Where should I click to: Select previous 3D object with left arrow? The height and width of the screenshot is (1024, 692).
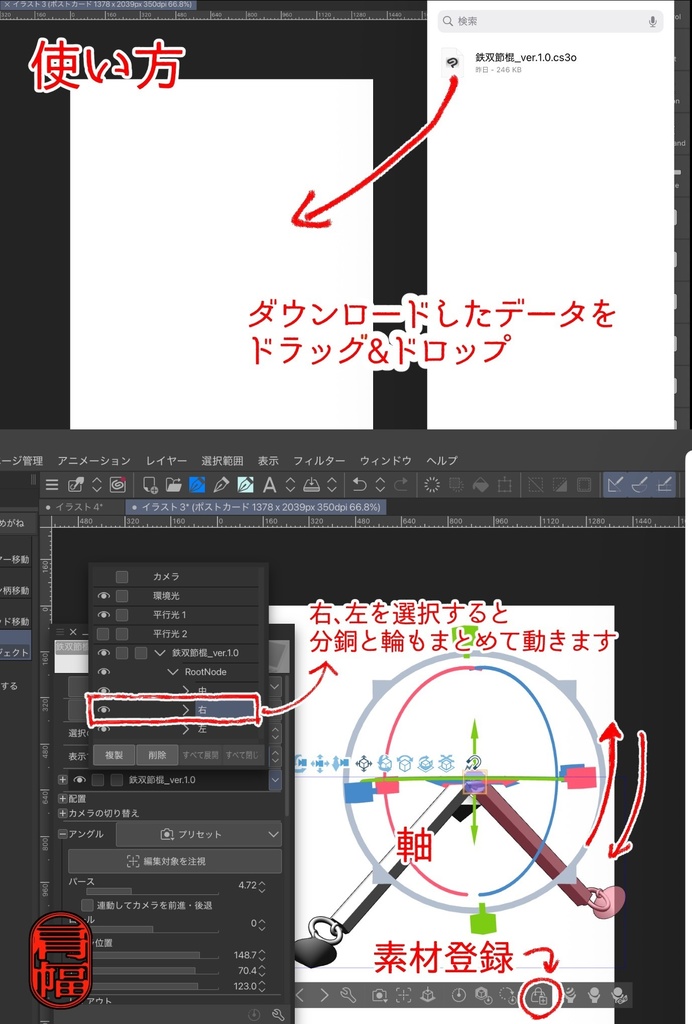coord(300,995)
